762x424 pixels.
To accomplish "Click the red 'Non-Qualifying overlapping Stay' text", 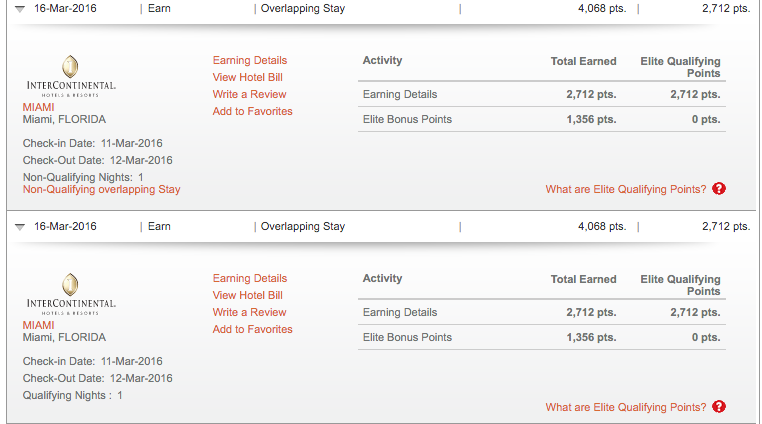I will click(x=101, y=189).
